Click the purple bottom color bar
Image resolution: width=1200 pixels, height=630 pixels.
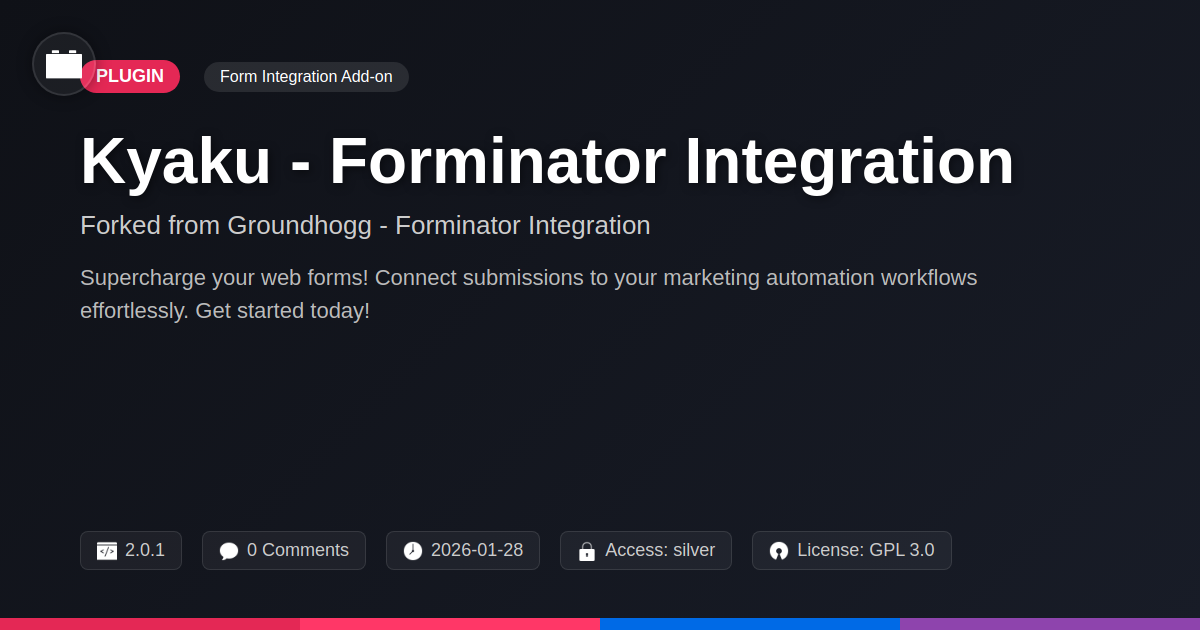point(1050,624)
